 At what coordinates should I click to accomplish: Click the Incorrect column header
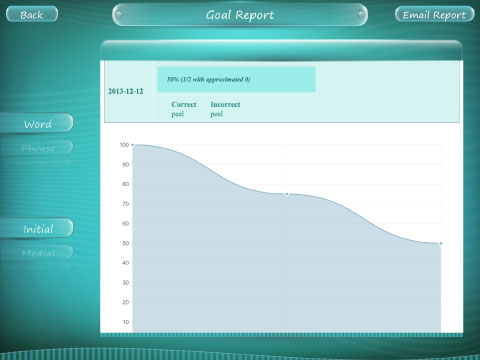(x=225, y=104)
